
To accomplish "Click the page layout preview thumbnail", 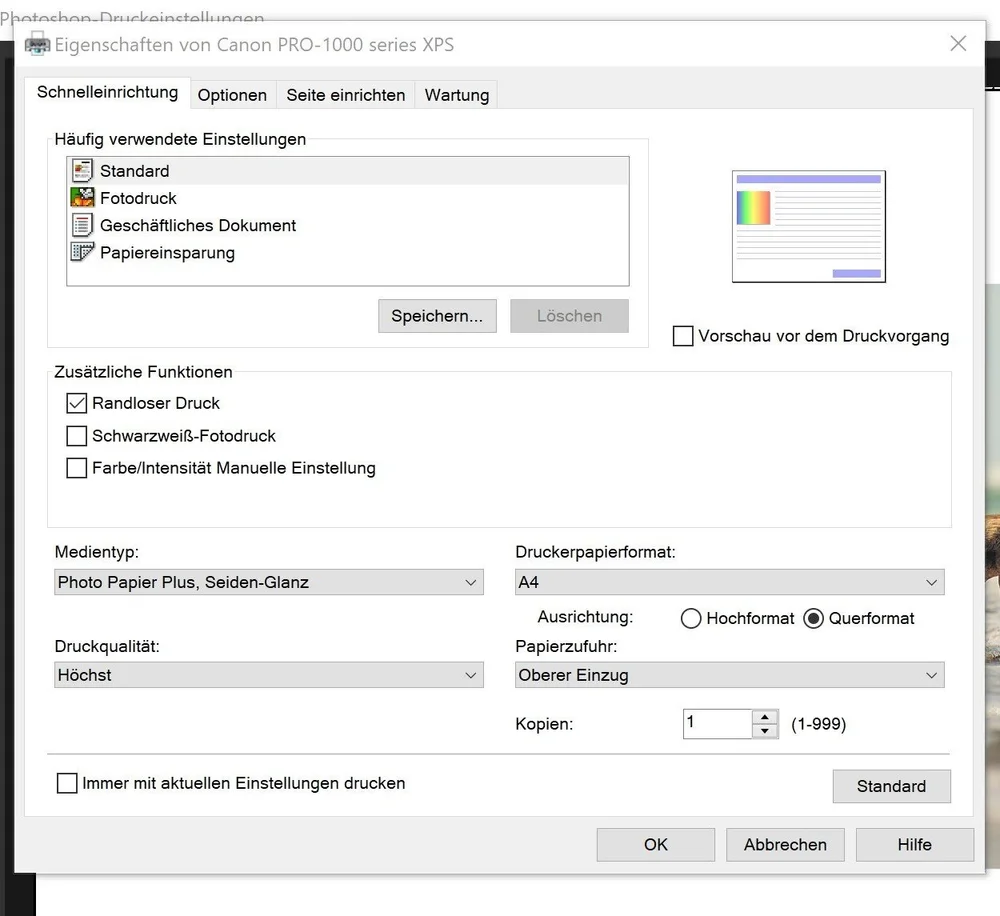I will tap(809, 226).
